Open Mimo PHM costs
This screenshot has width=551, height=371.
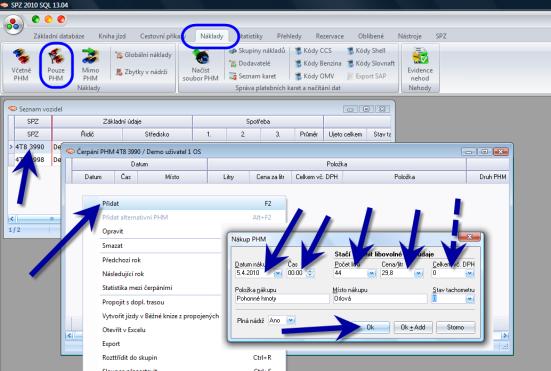click(90, 65)
